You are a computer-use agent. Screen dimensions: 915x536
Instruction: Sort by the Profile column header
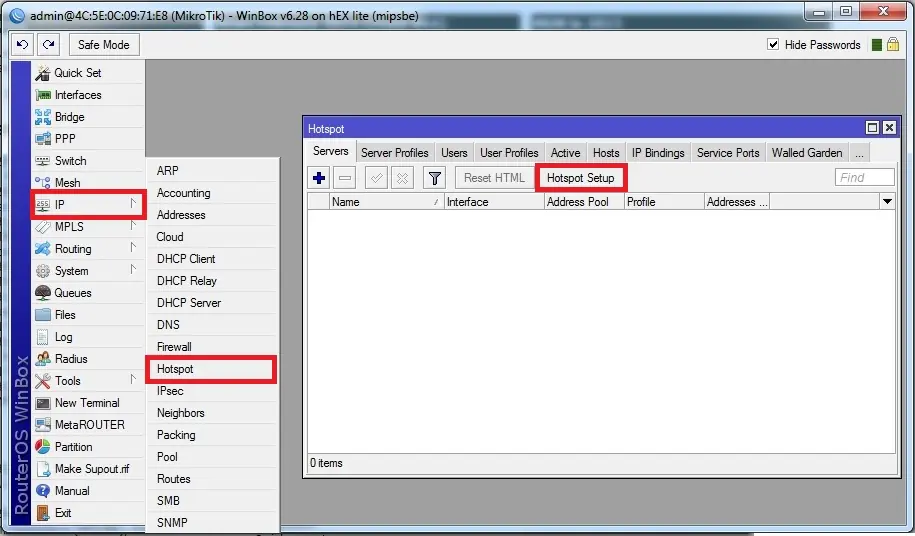click(x=664, y=202)
